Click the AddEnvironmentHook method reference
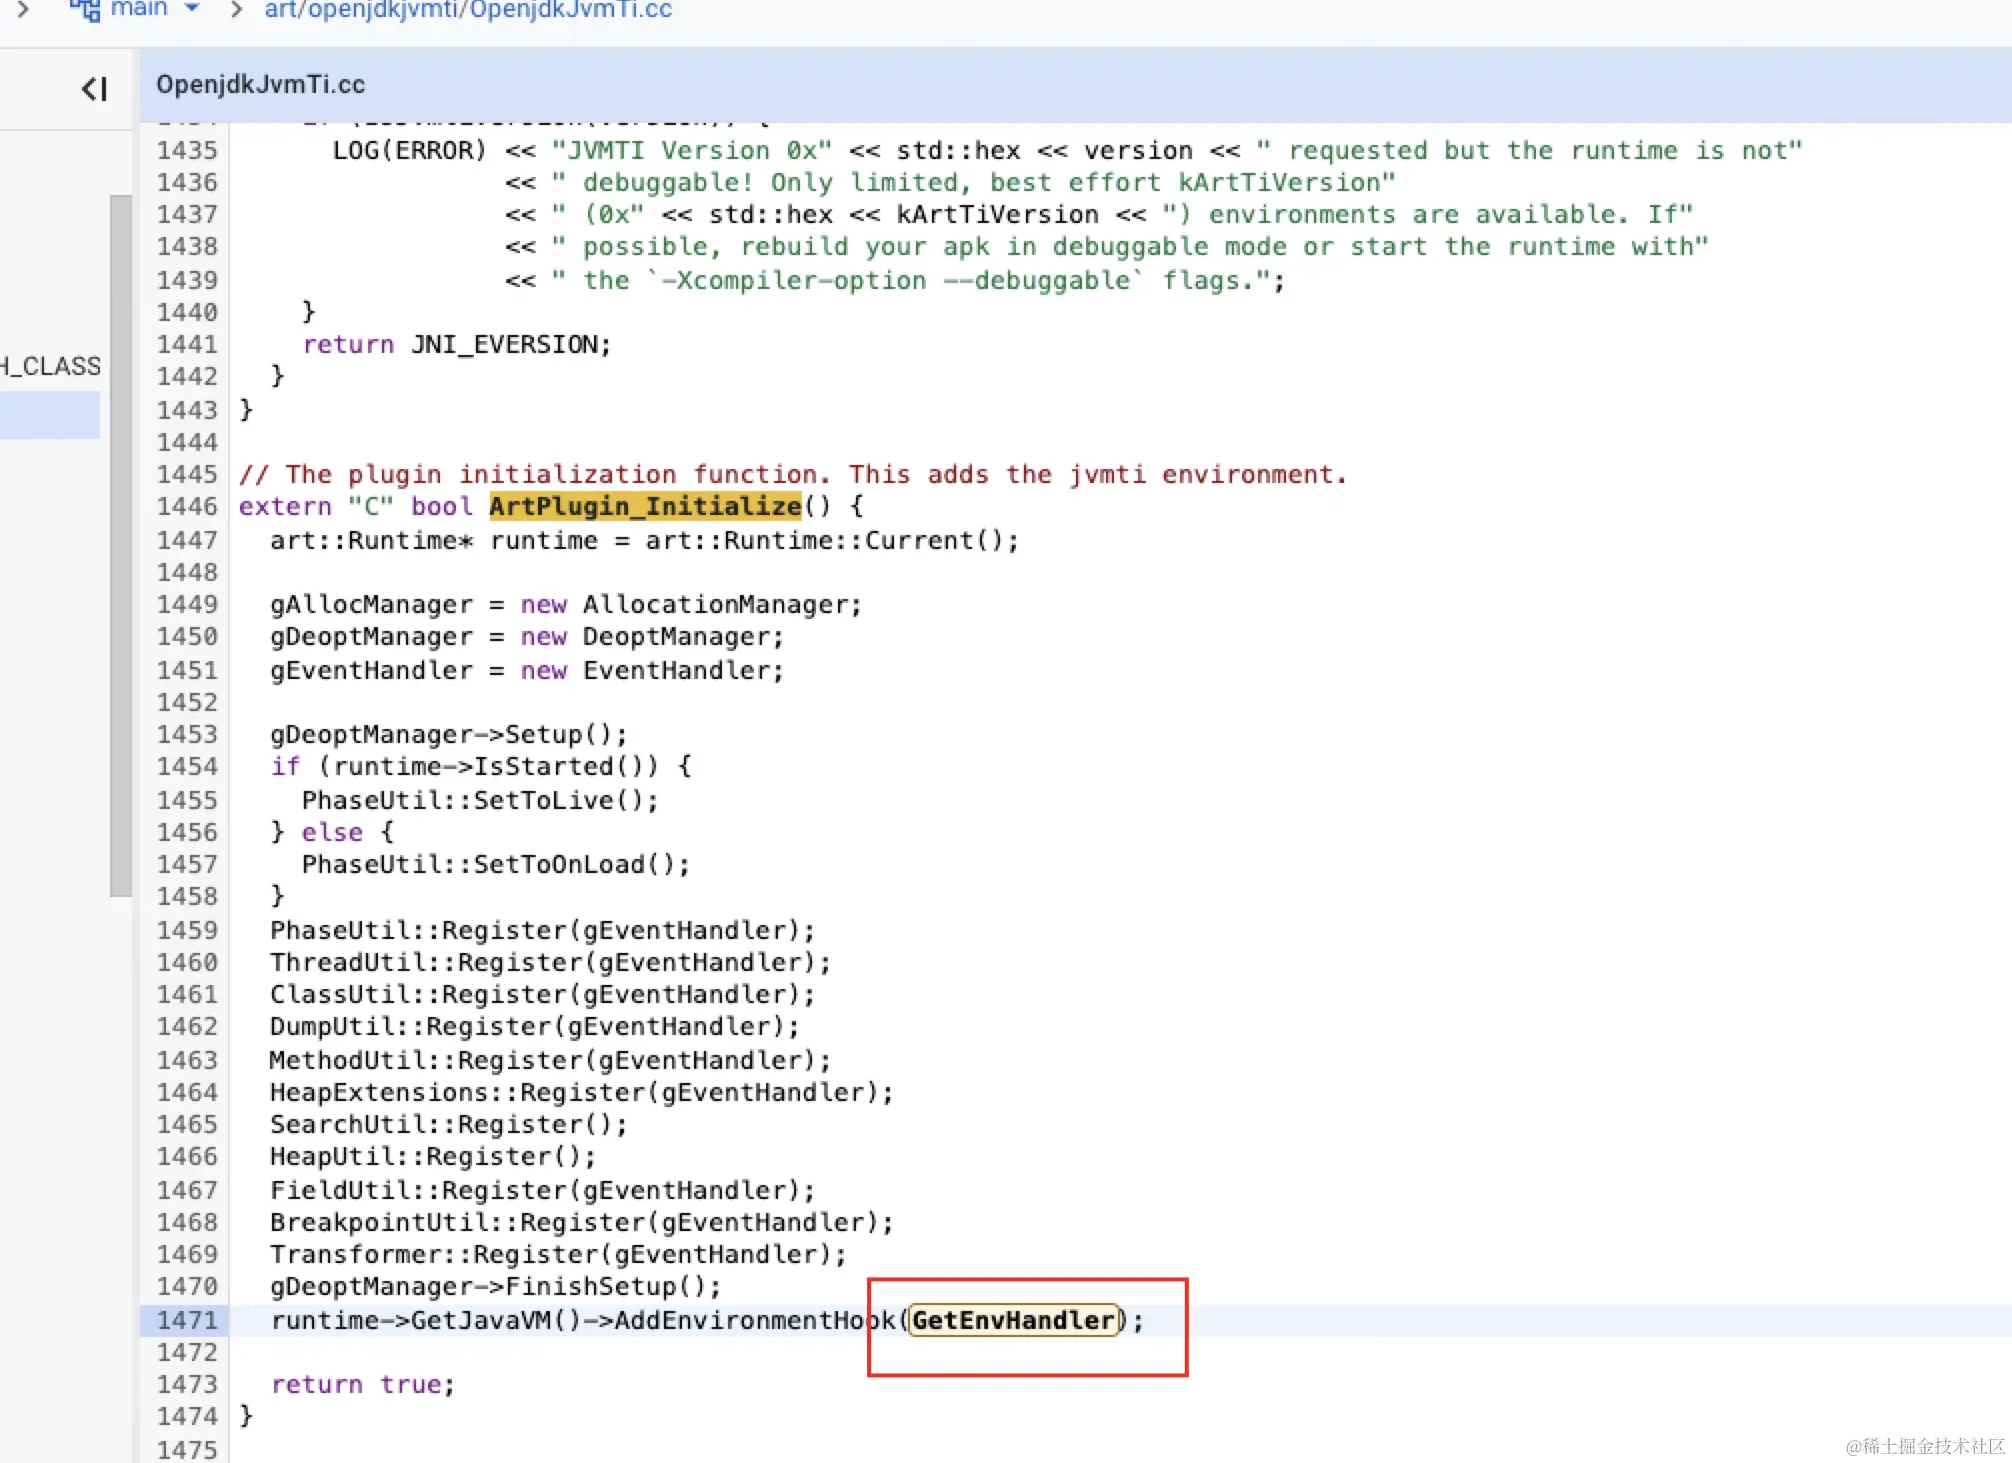2012x1463 pixels. (755, 1320)
